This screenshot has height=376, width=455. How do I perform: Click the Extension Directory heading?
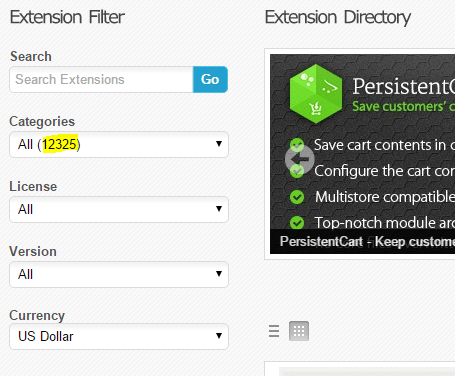(338, 17)
